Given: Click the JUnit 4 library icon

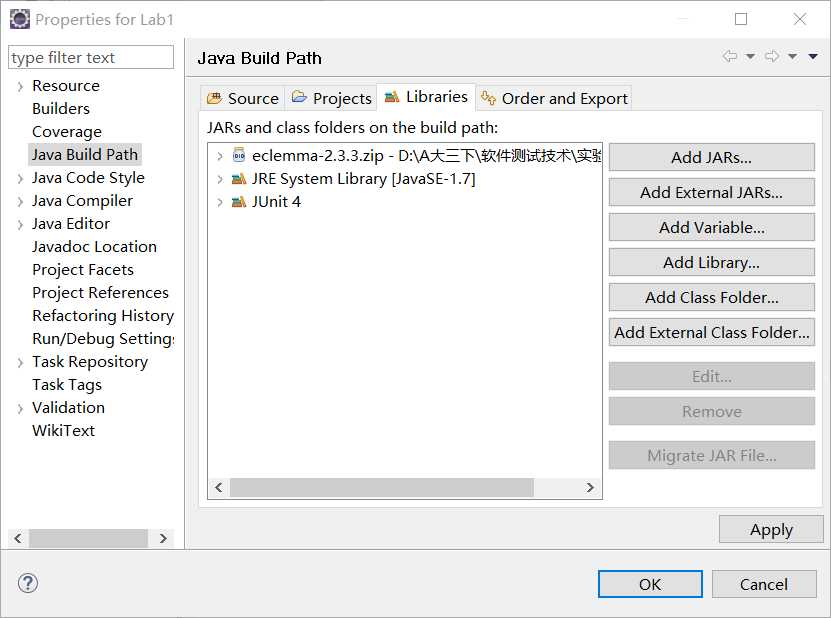Looking at the screenshot, I should 239,201.
